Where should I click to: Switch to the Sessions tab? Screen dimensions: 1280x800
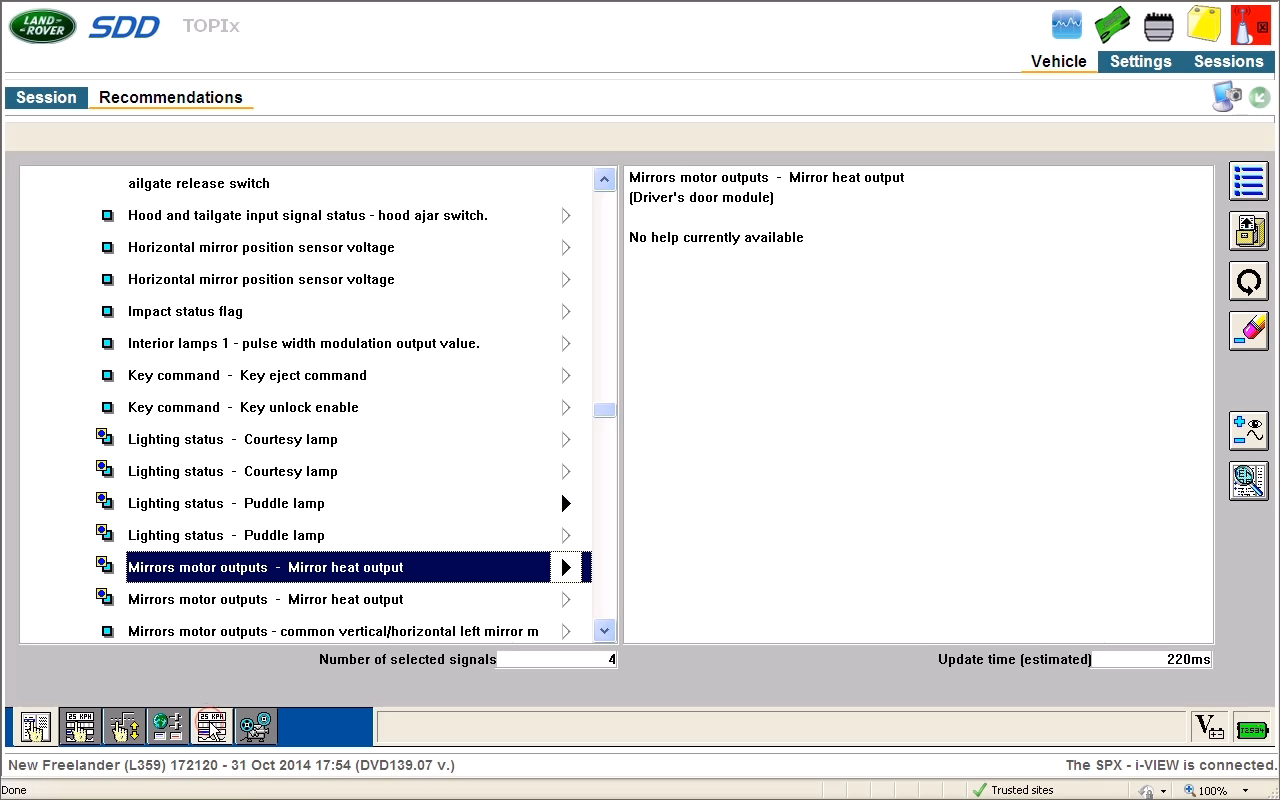click(x=1228, y=61)
